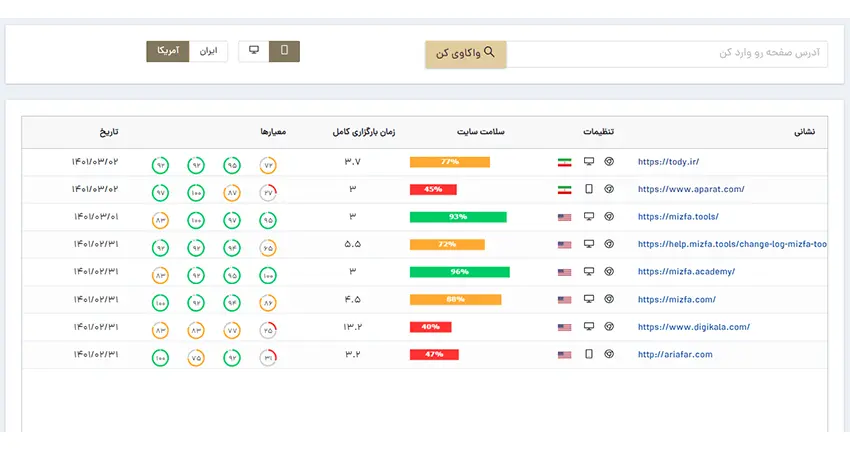Click Chrome icon in digikala.com row

click(609, 327)
